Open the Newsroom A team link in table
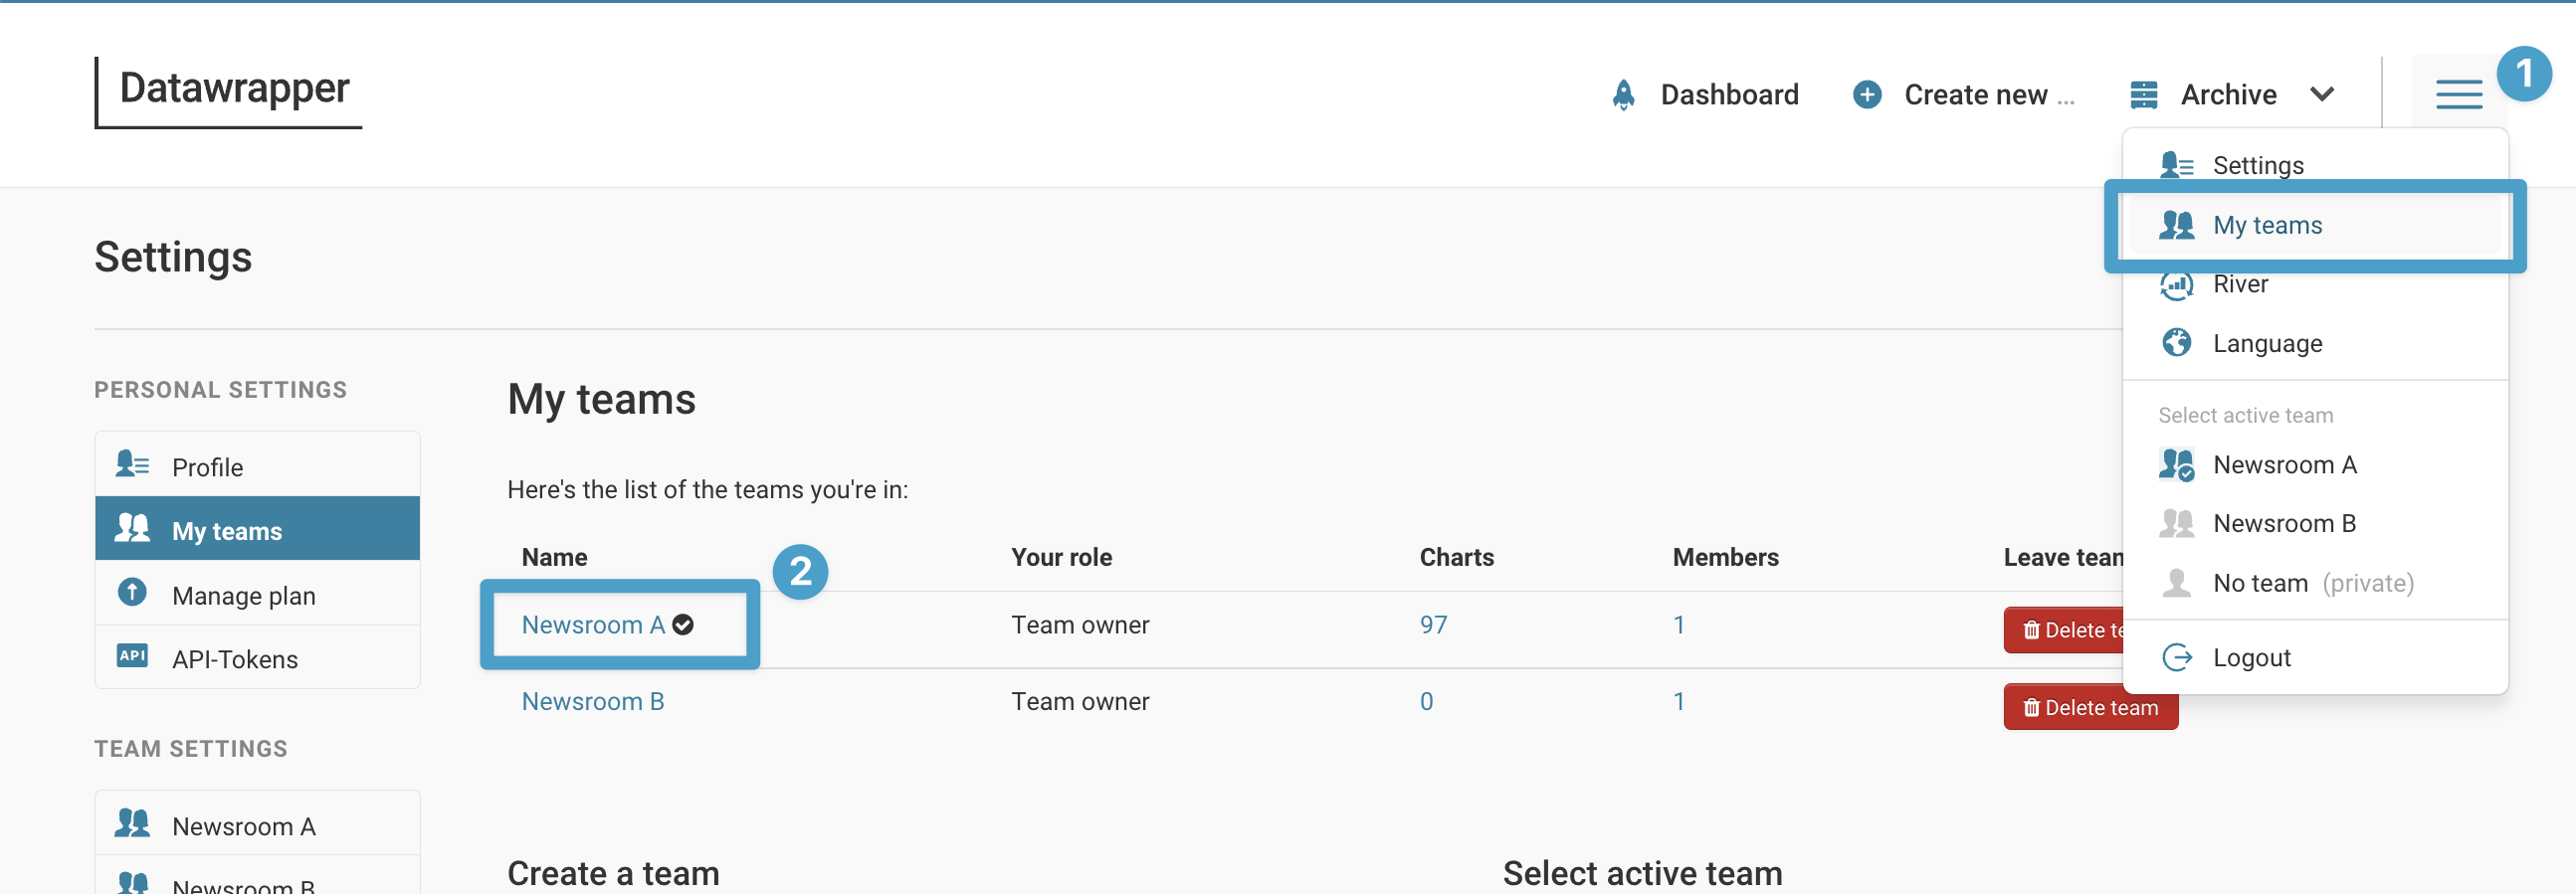Viewport: 2576px width, 894px height. [593, 625]
